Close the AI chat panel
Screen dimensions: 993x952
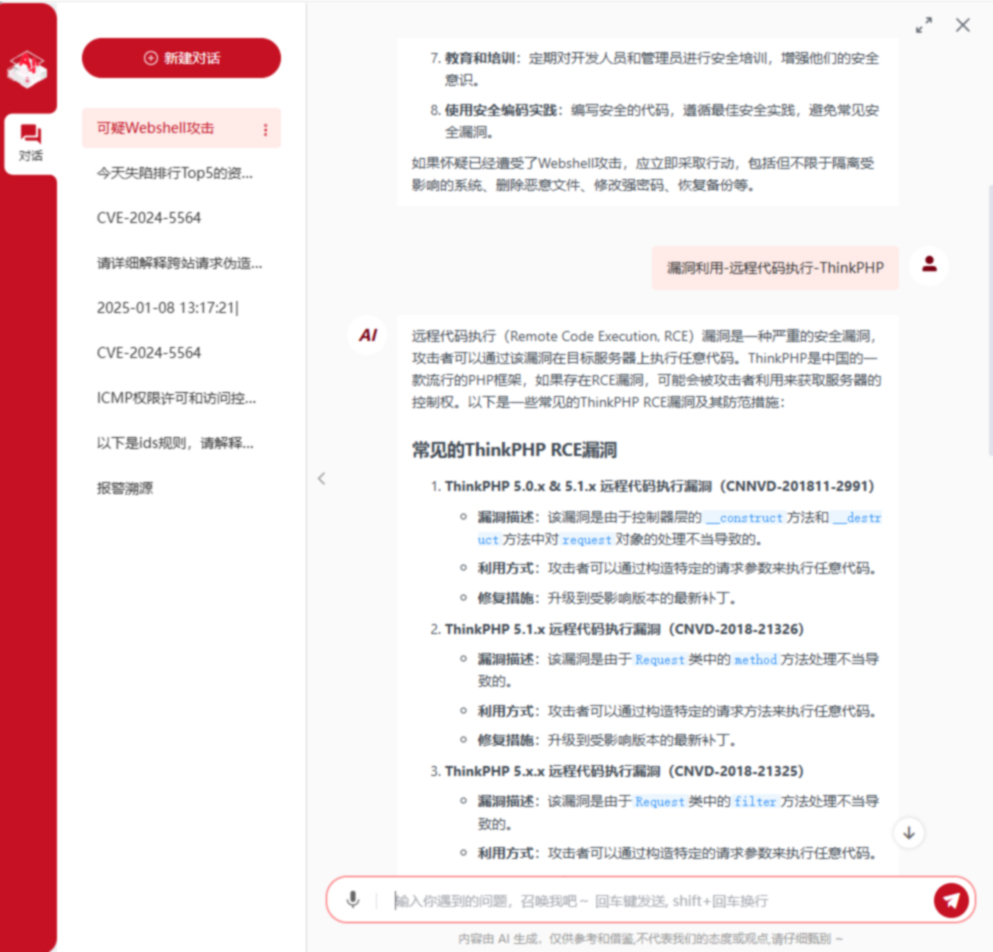point(962,25)
